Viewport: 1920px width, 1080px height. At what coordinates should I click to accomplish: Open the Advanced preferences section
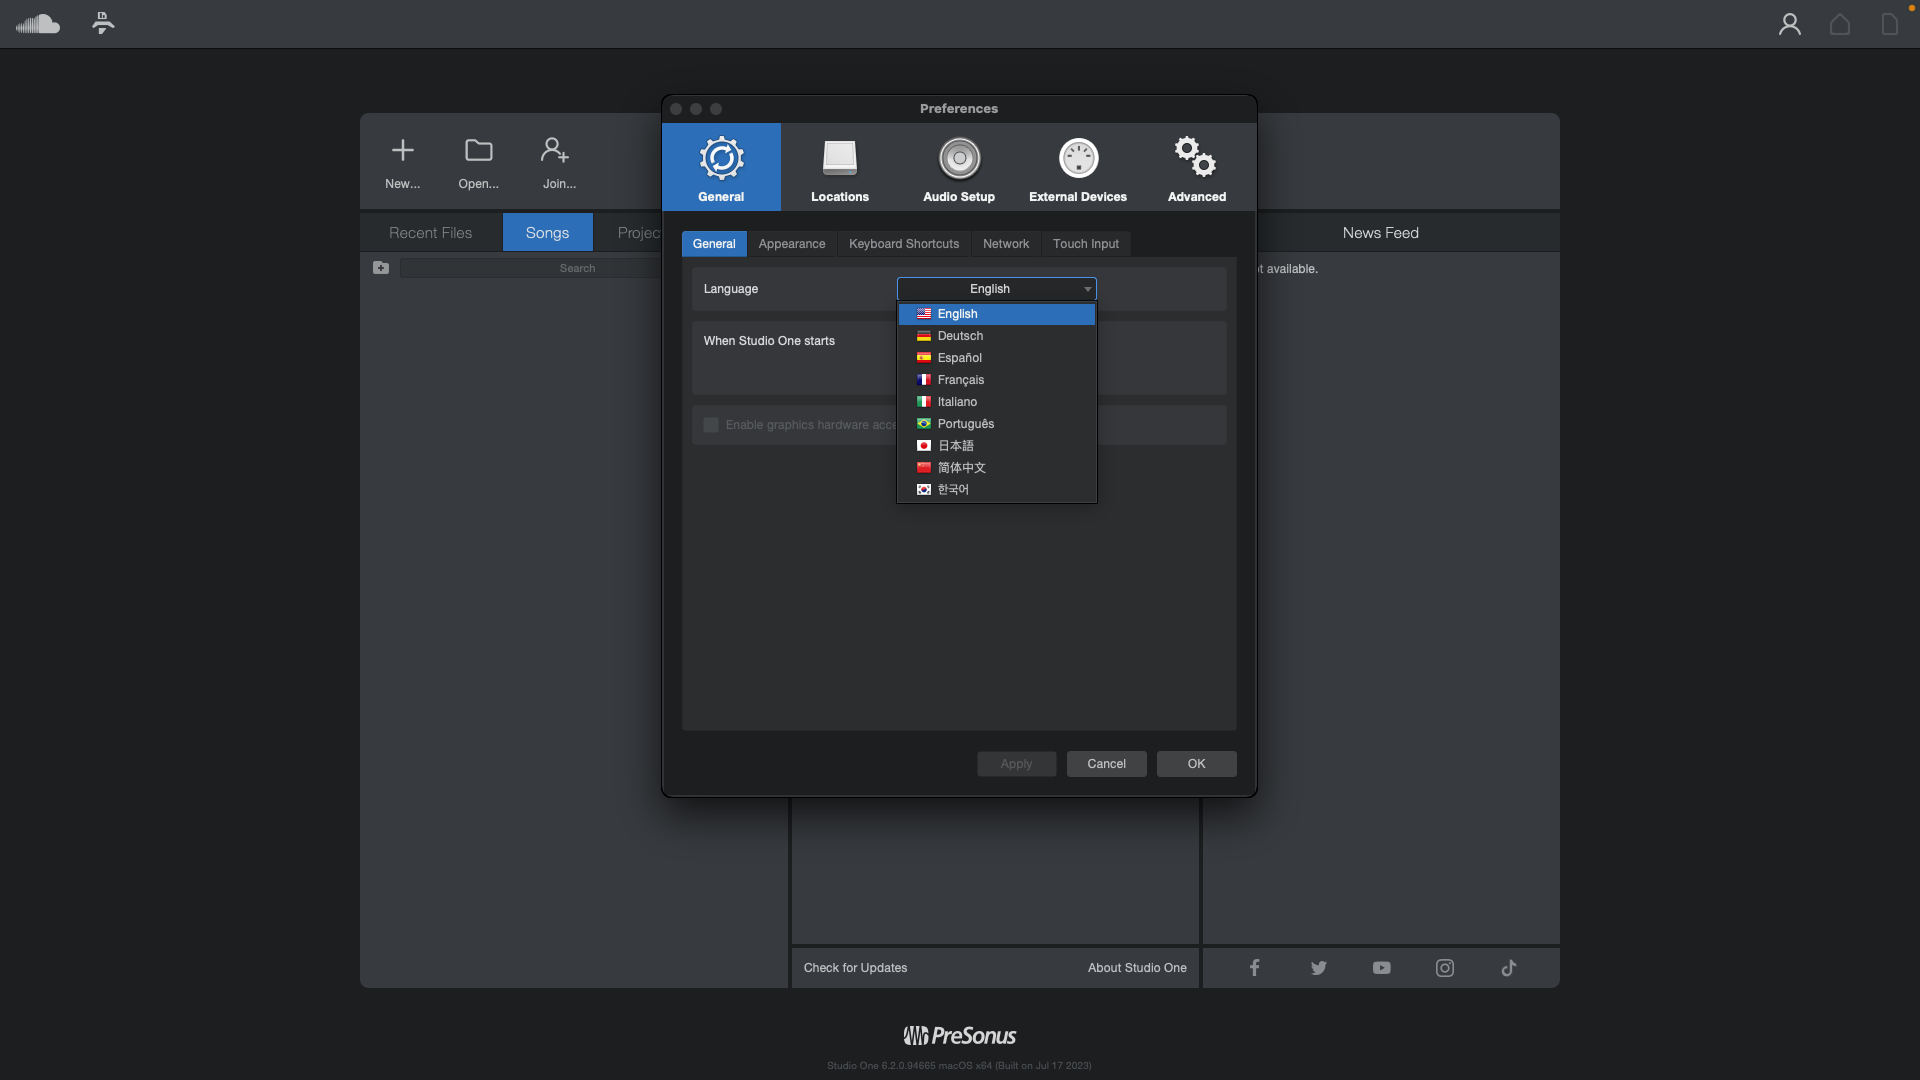[1196, 168]
